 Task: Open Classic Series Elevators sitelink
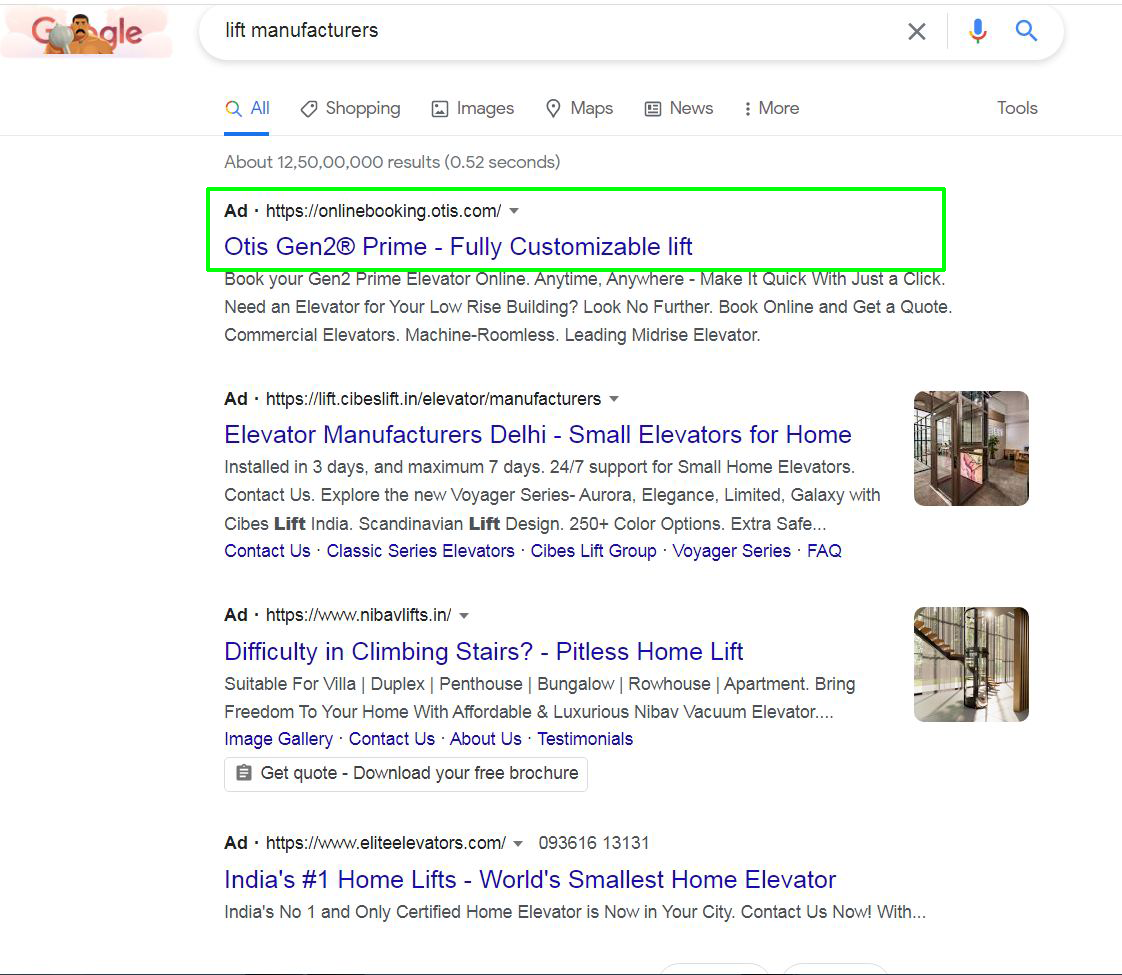coord(420,551)
